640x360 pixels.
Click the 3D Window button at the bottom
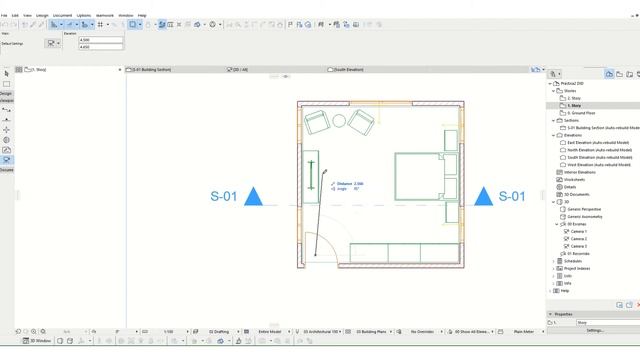37,341
